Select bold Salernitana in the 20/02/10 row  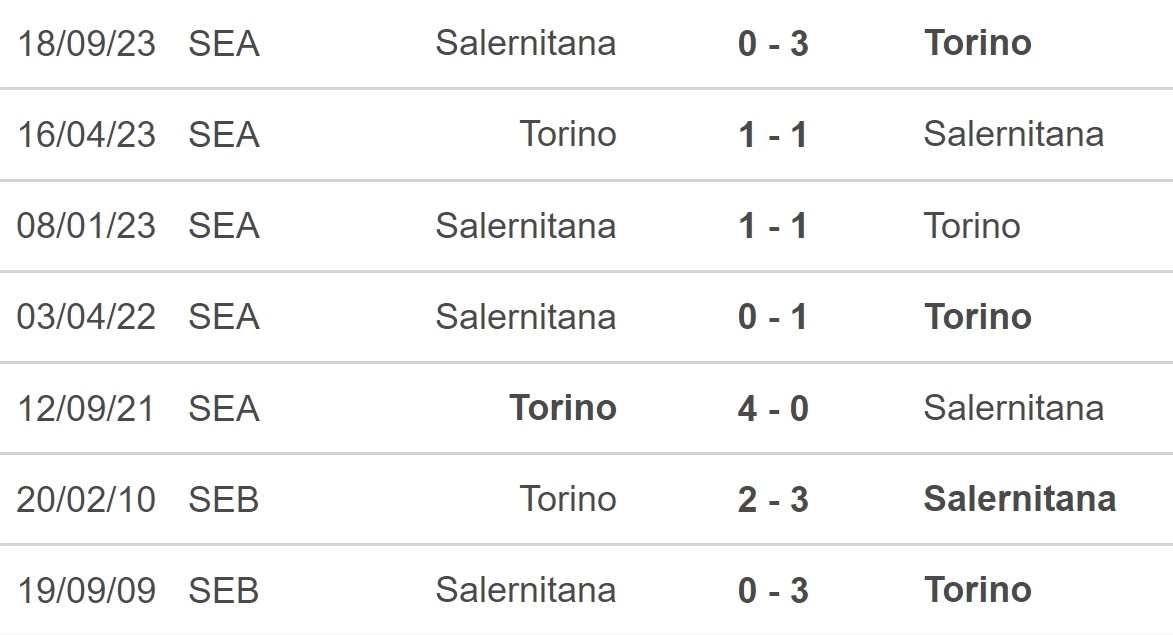(x=1020, y=499)
